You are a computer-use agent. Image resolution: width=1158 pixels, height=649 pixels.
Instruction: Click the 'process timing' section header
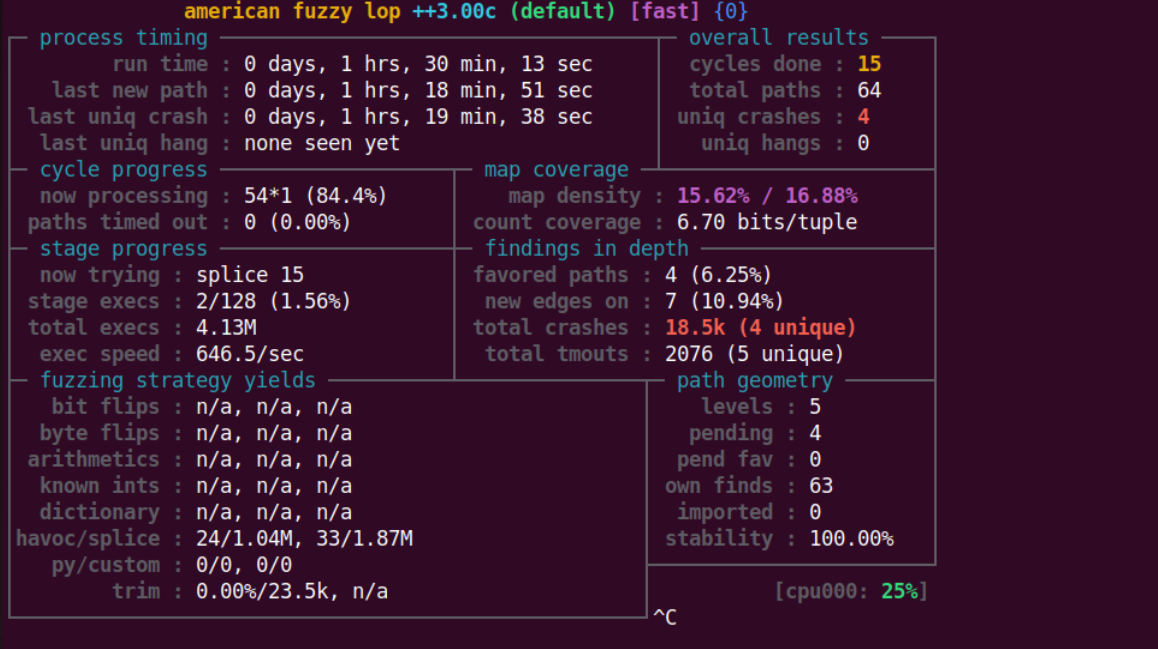click(x=123, y=38)
